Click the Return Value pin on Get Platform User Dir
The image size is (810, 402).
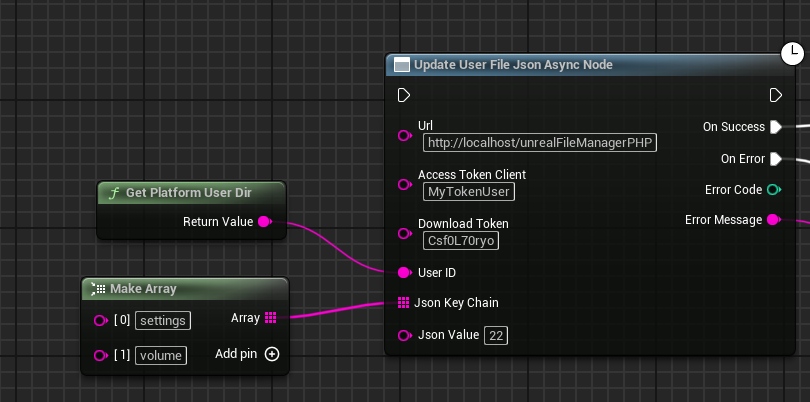264,222
